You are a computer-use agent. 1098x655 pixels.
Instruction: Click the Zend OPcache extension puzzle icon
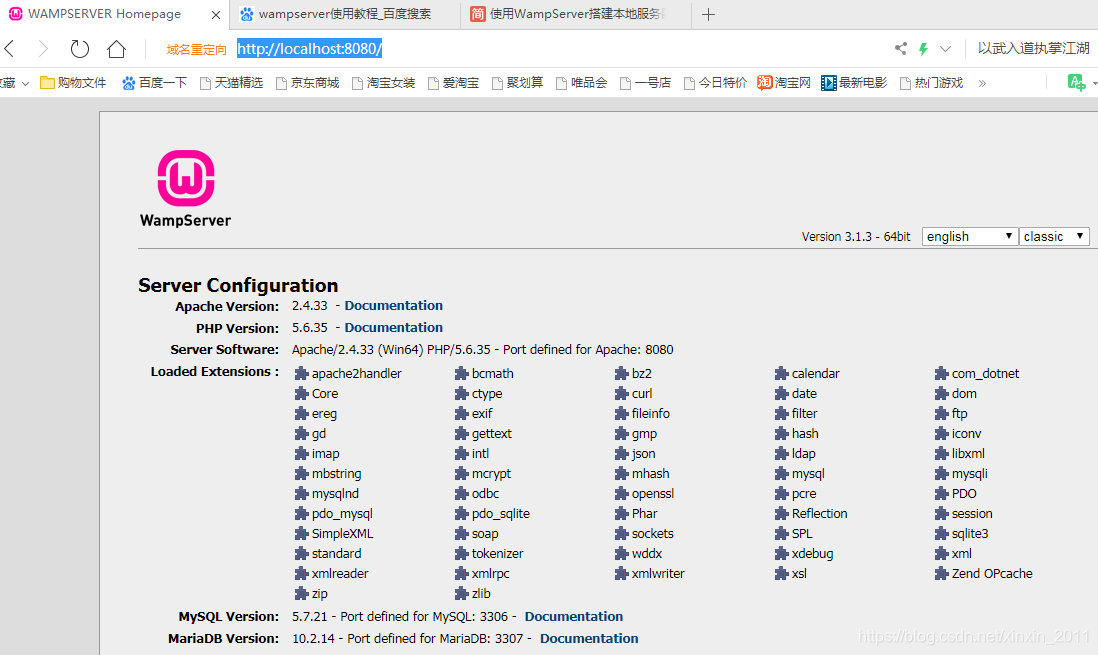[x=941, y=573]
